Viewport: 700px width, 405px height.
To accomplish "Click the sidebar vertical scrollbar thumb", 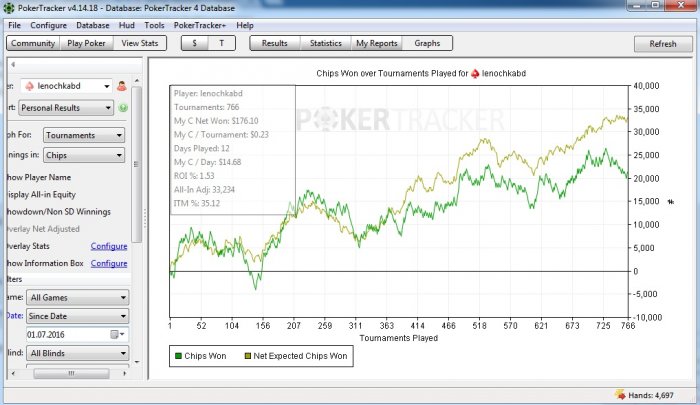I will (x=137, y=164).
